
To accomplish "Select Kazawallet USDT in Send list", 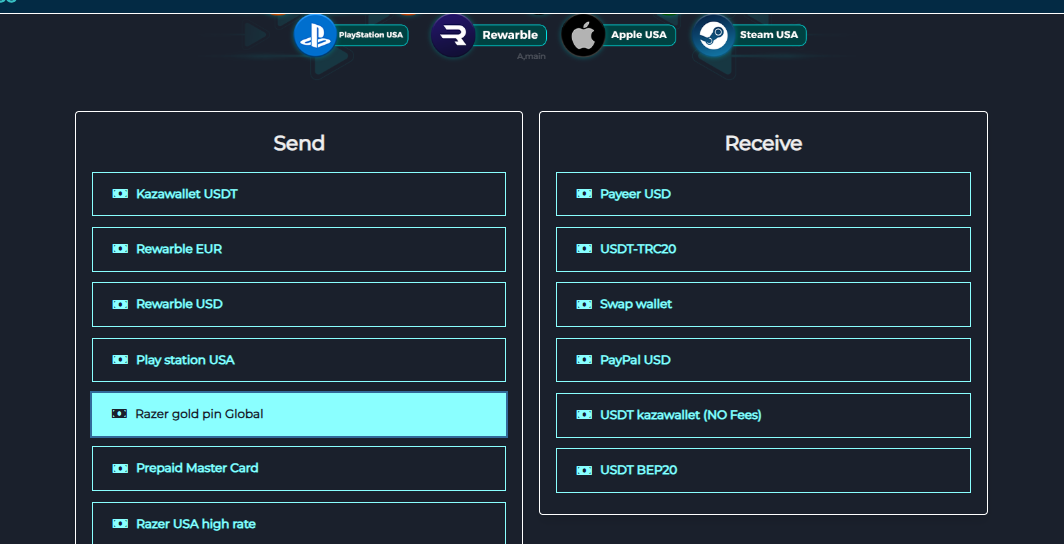I will 299,194.
